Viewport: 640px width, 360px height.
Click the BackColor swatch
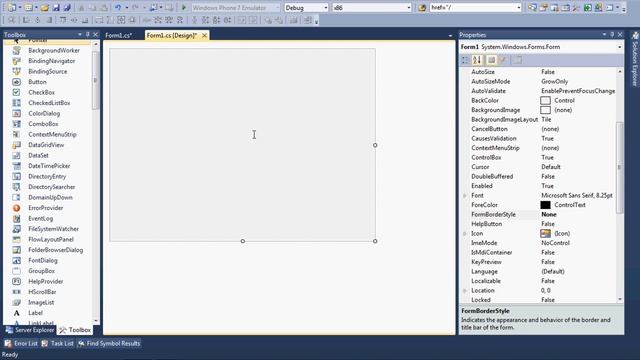pyautogui.click(x=545, y=100)
